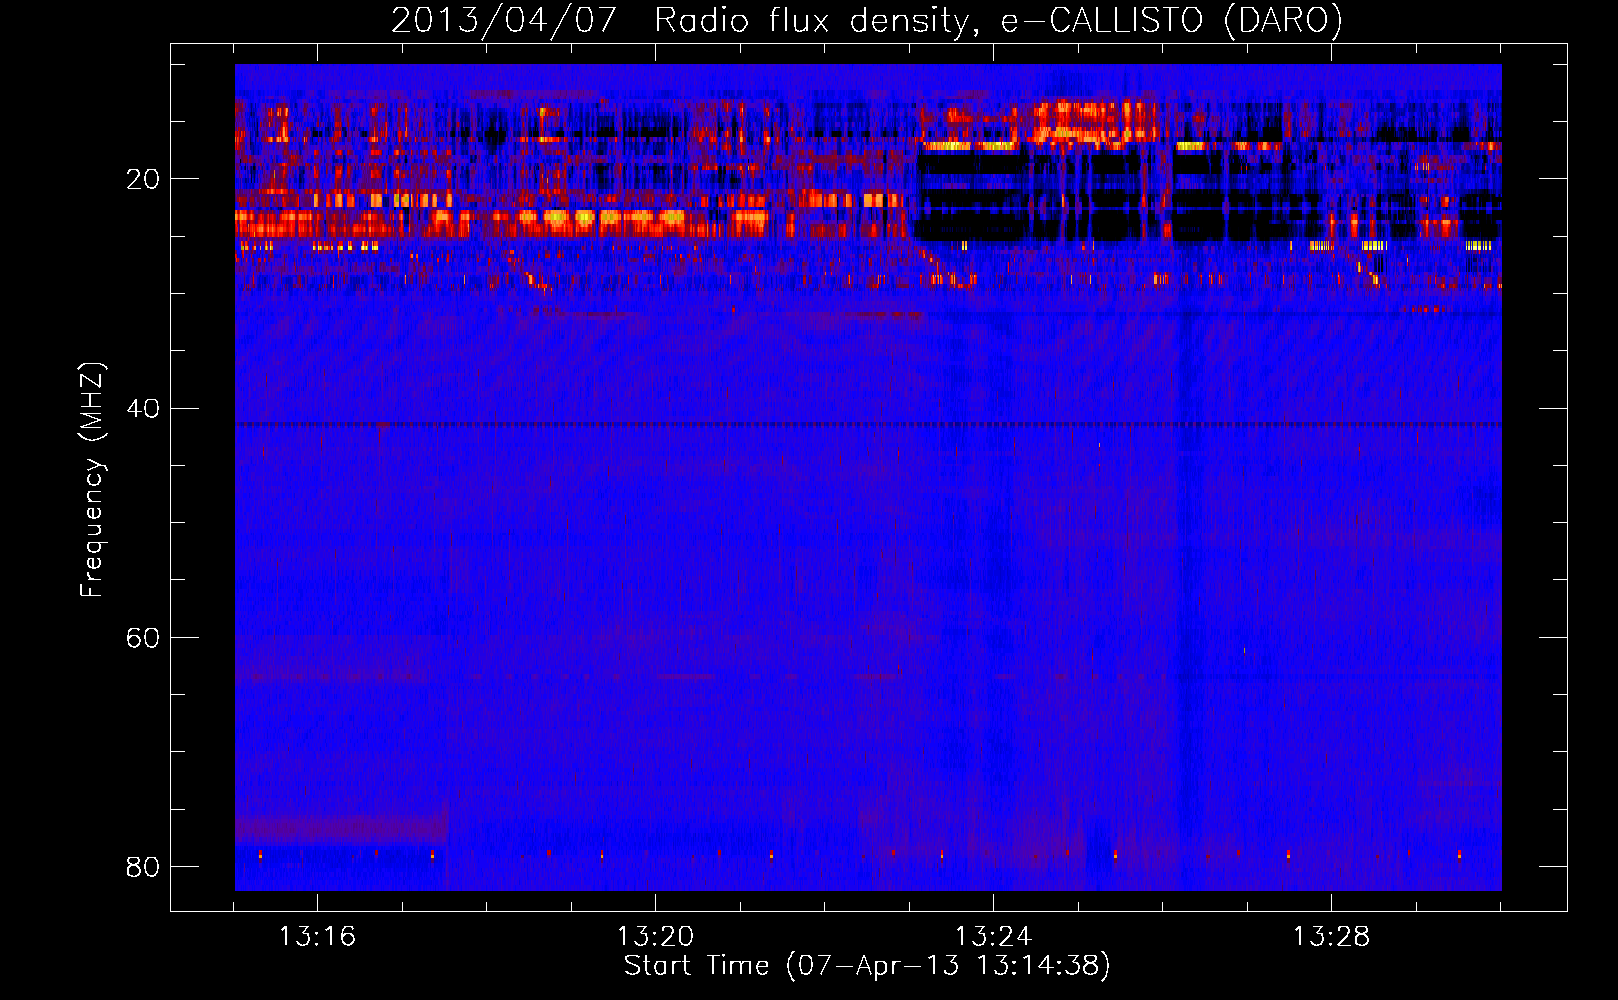Select the 13:16 time tick label
Viewport: 1618px width, 1000px height.
[x=317, y=937]
